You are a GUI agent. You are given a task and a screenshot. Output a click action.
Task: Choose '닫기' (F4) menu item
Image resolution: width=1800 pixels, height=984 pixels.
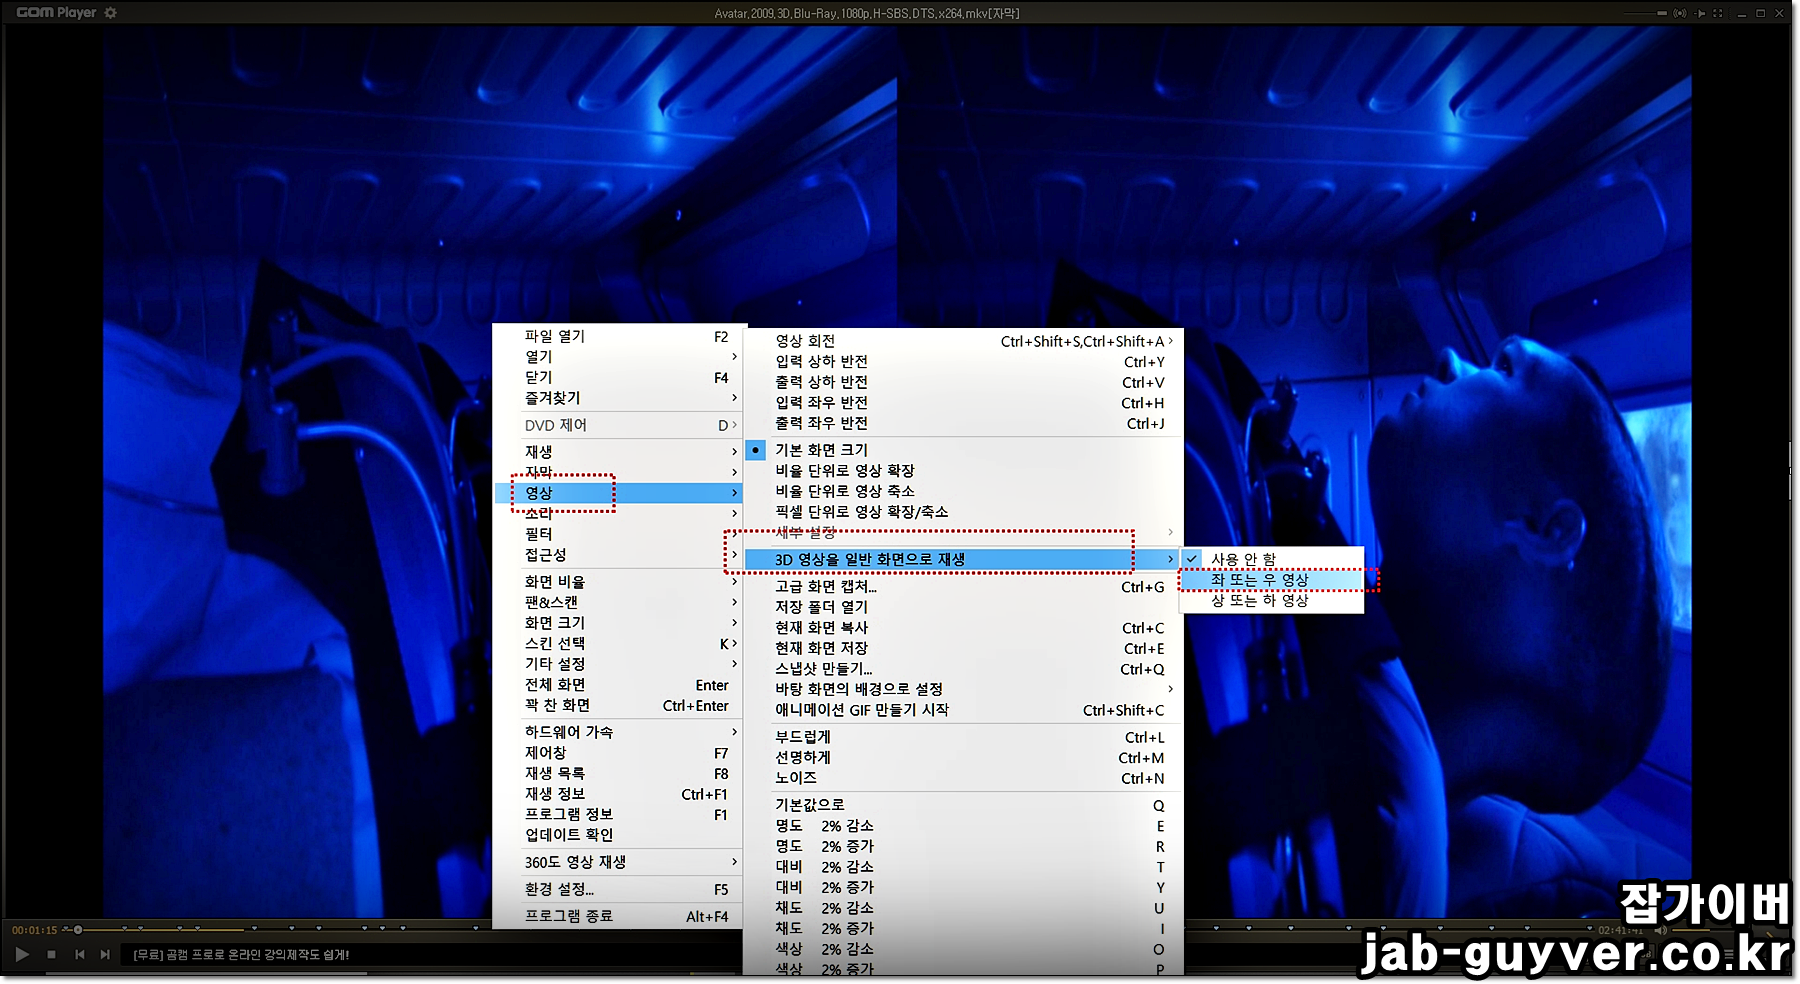[x=618, y=377]
